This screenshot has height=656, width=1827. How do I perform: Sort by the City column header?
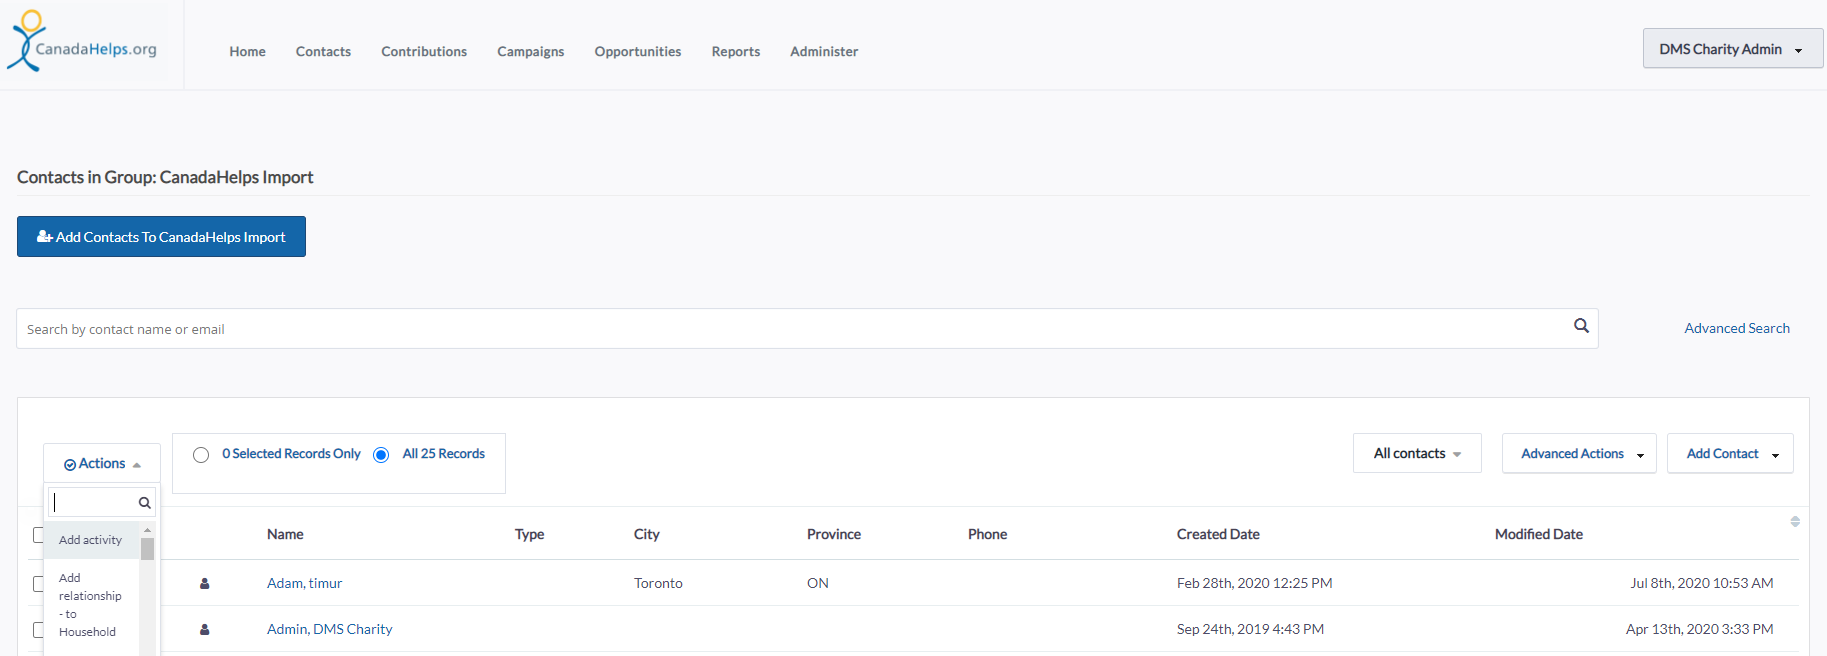tap(647, 534)
